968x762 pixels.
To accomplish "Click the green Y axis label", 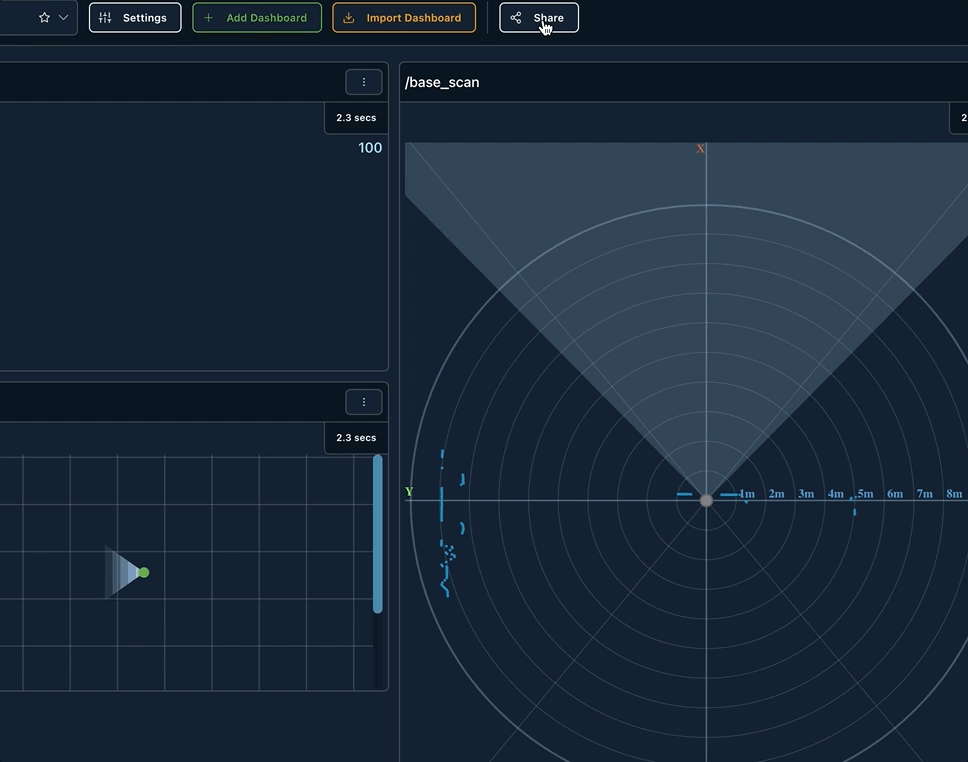I will click(x=409, y=492).
